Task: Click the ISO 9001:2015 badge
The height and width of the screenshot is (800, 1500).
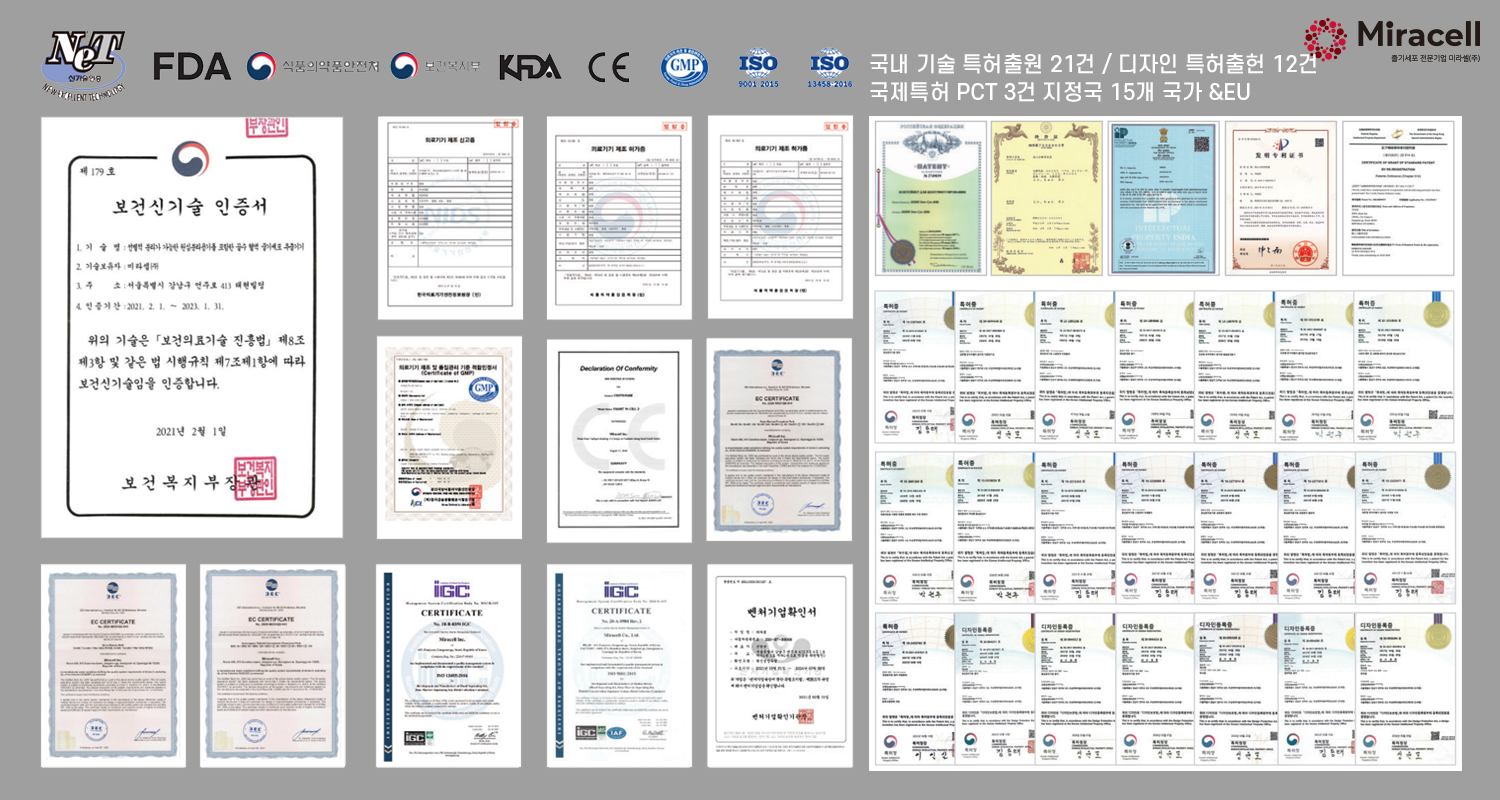Action: click(x=757, y=68)
